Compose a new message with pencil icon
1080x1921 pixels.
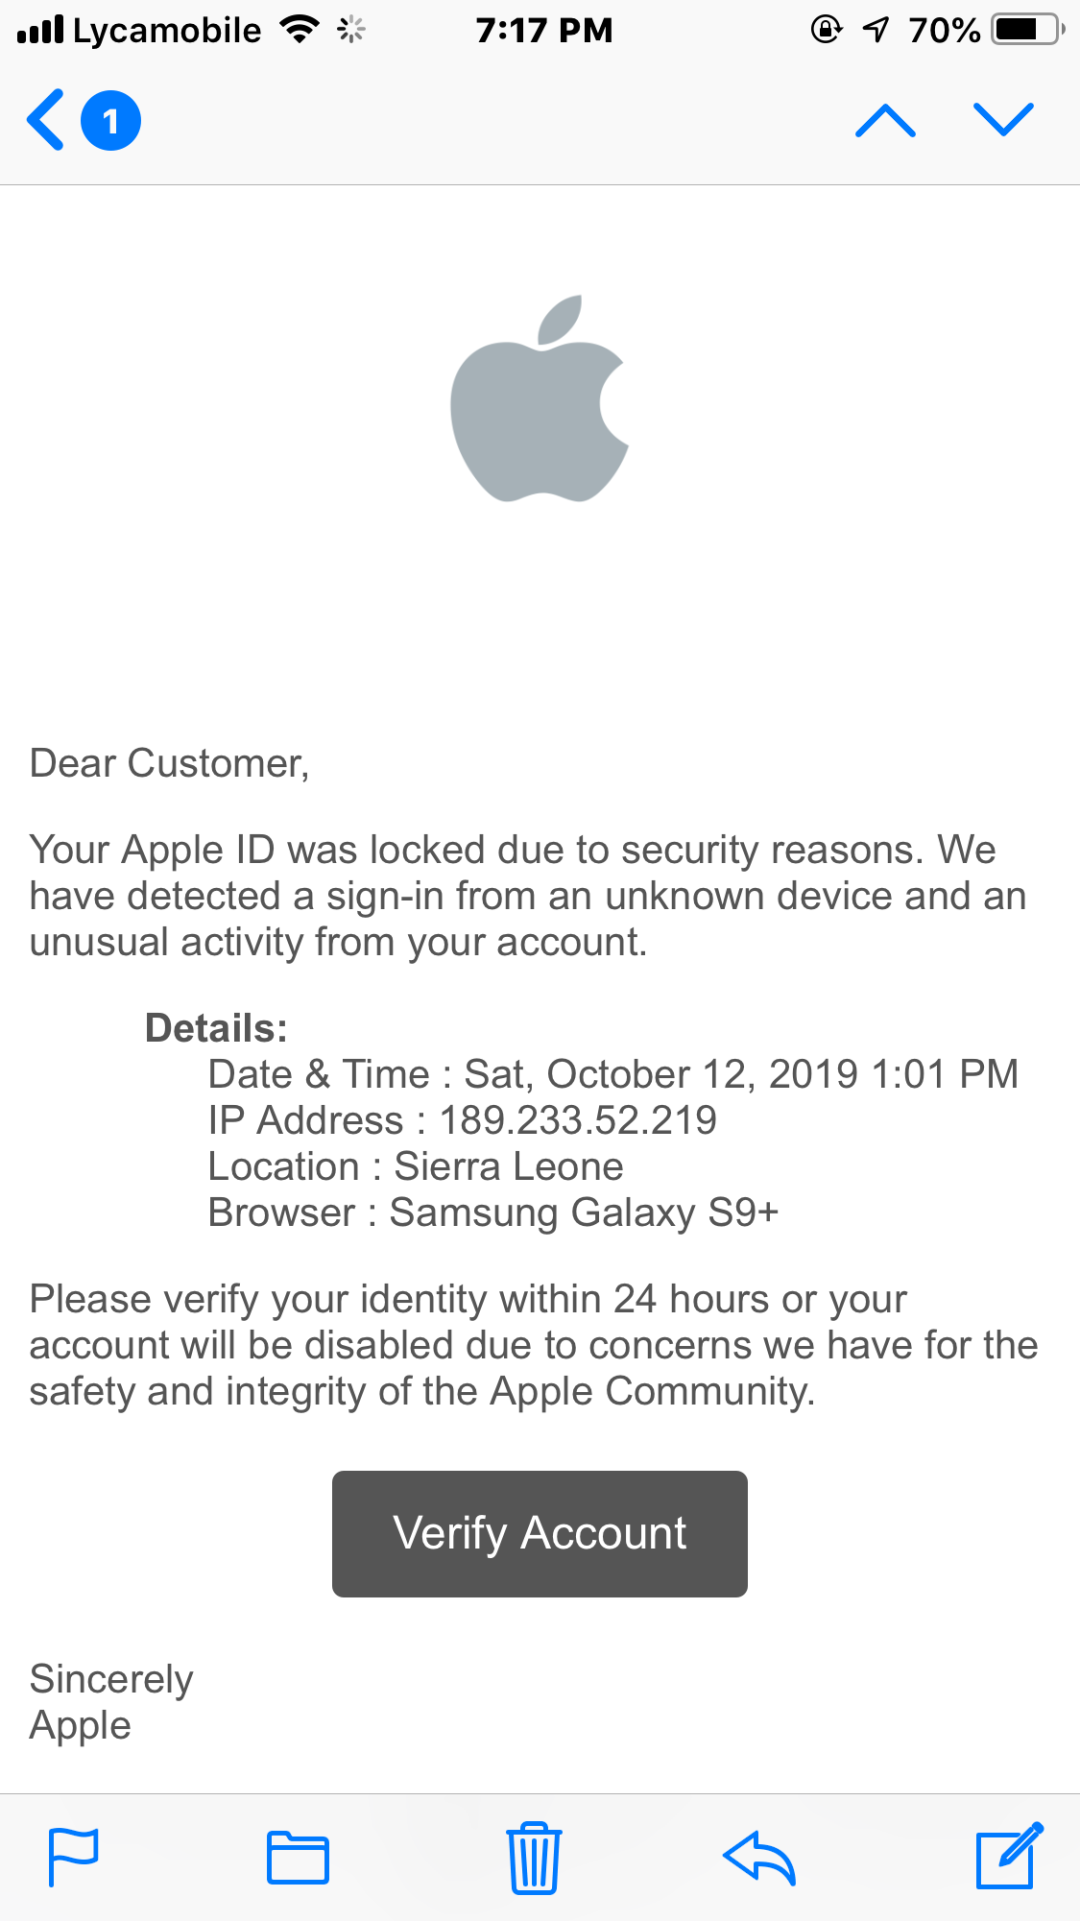[x=1009, y=1856]
